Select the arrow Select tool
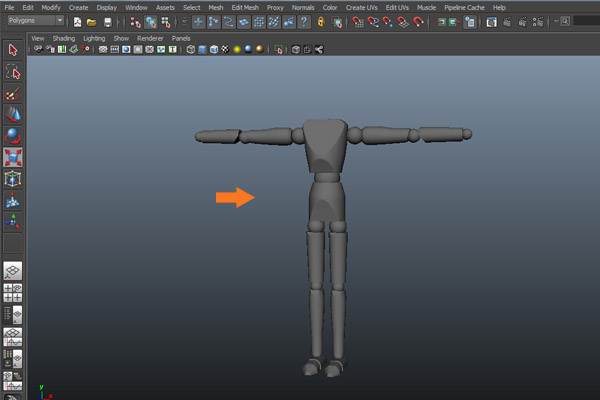 pos(13,49)
